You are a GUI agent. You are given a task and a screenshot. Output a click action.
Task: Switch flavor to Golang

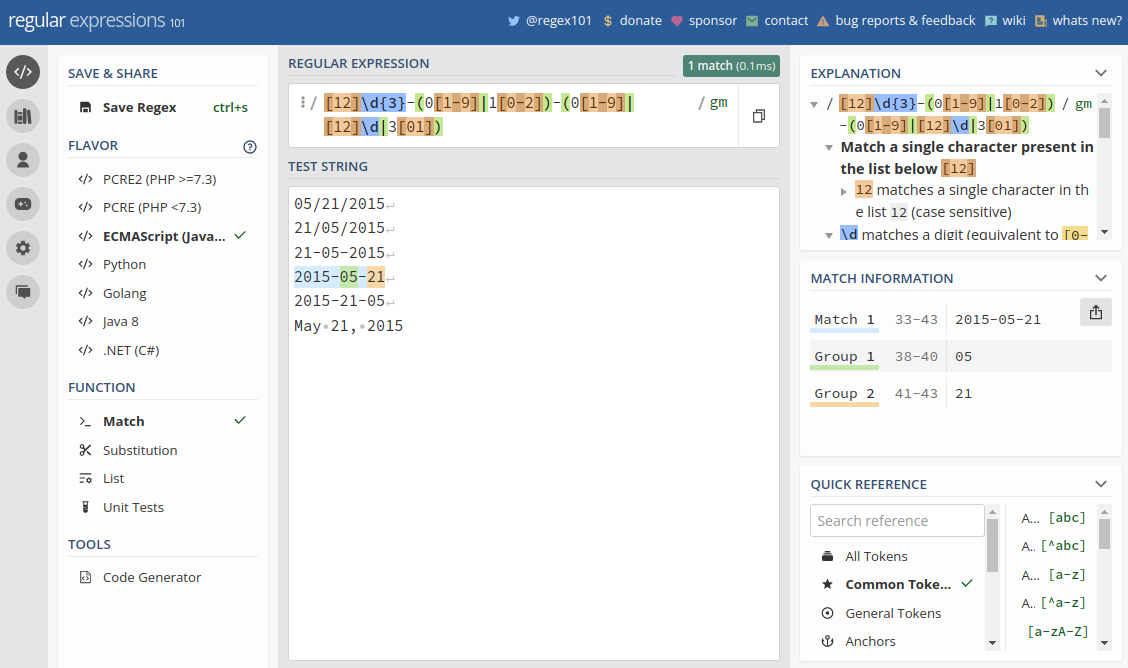(x=124, y=293)
